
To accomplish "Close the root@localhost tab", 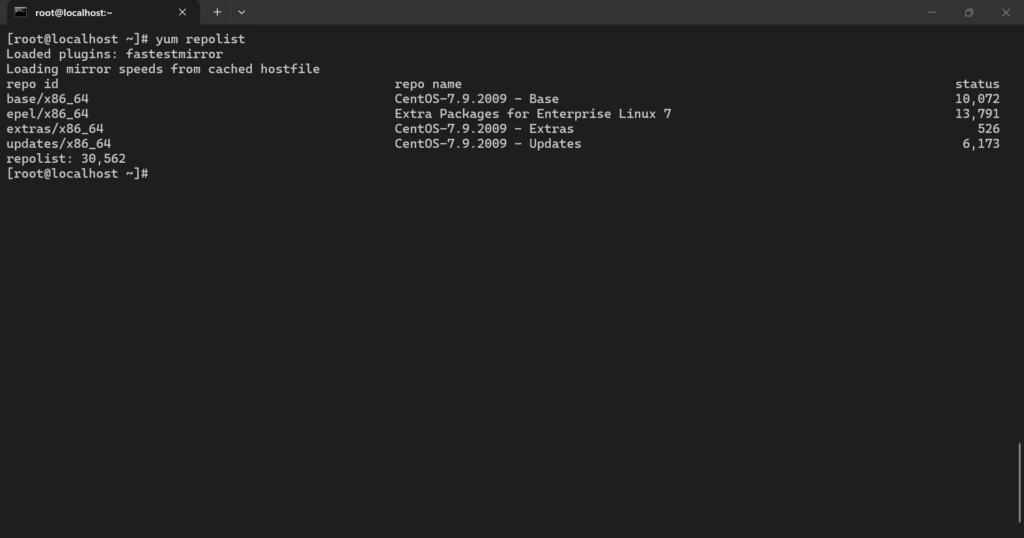I will coord(182,12).
